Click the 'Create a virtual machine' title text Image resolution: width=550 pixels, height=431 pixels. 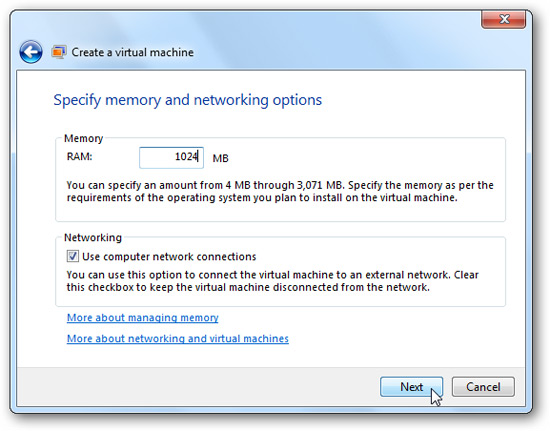(133, 52)
